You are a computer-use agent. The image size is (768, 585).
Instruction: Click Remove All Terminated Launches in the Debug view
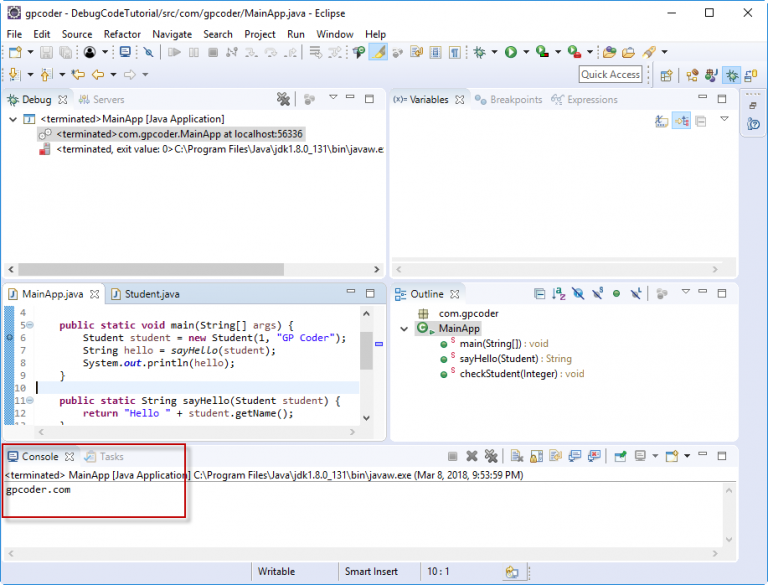[283, 99]
